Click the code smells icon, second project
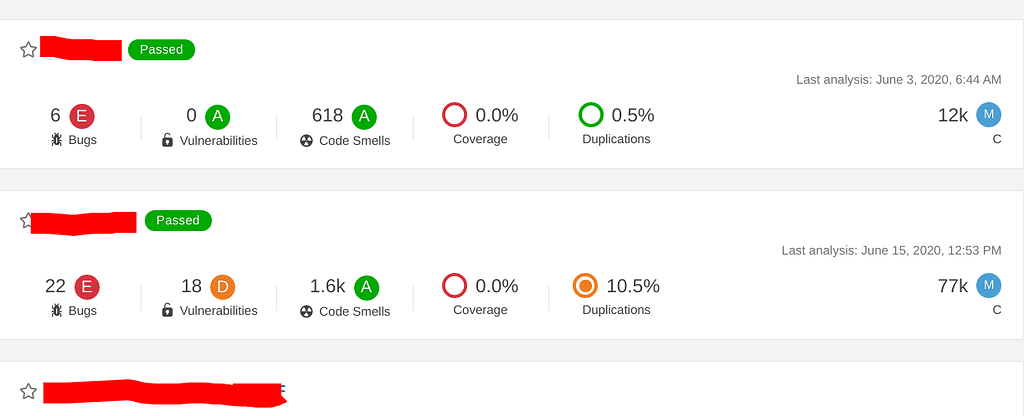1024x416 pixels. tap(307, 311)
